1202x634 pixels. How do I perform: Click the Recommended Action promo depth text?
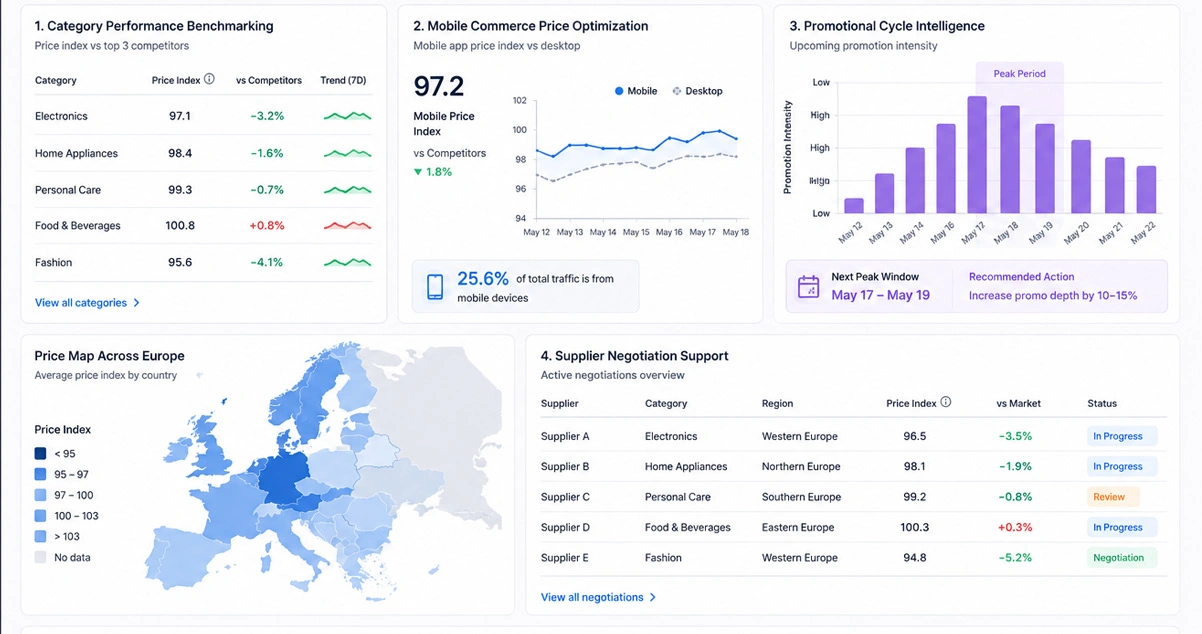point(1053,296)
